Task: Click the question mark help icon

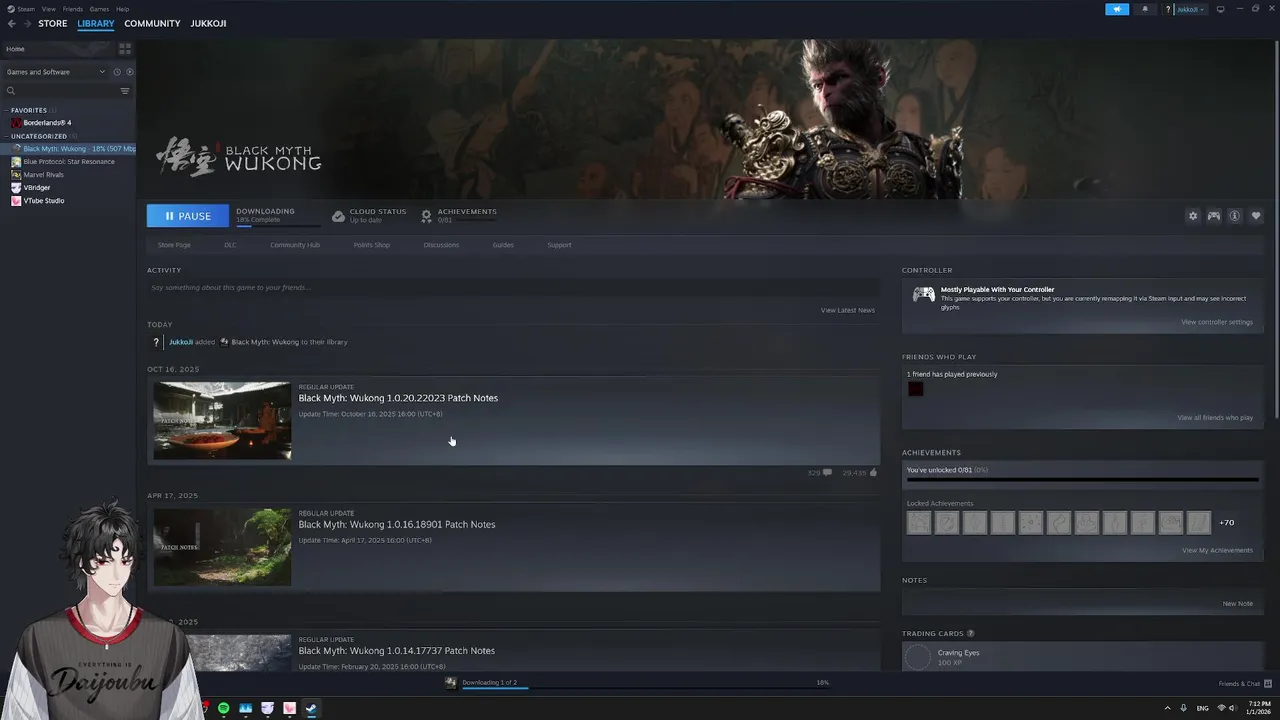Action: (1168, 9)
